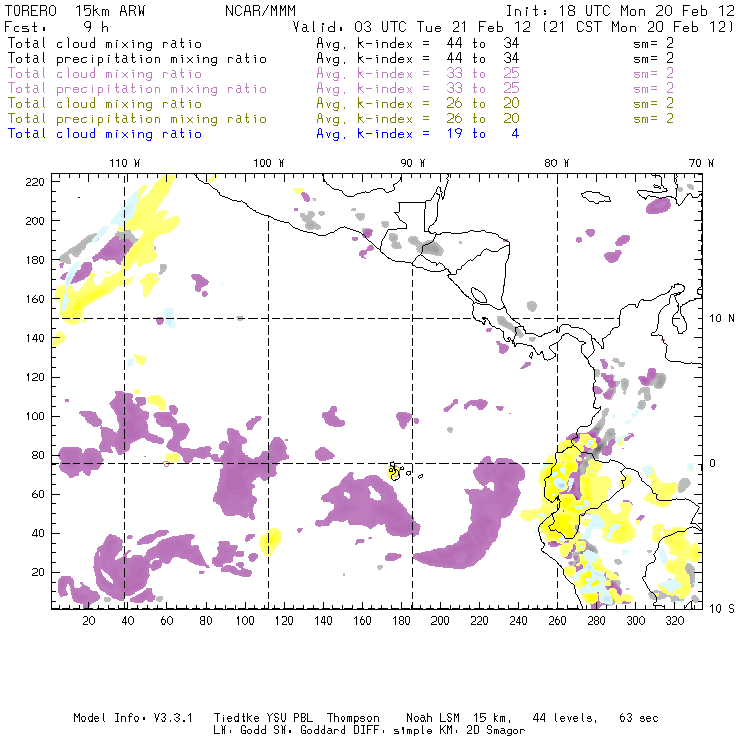Click the '(21 CST Mon 20 Feb 12)' local time text
This screenshot has height=740, width=740.
coord(638,27)
